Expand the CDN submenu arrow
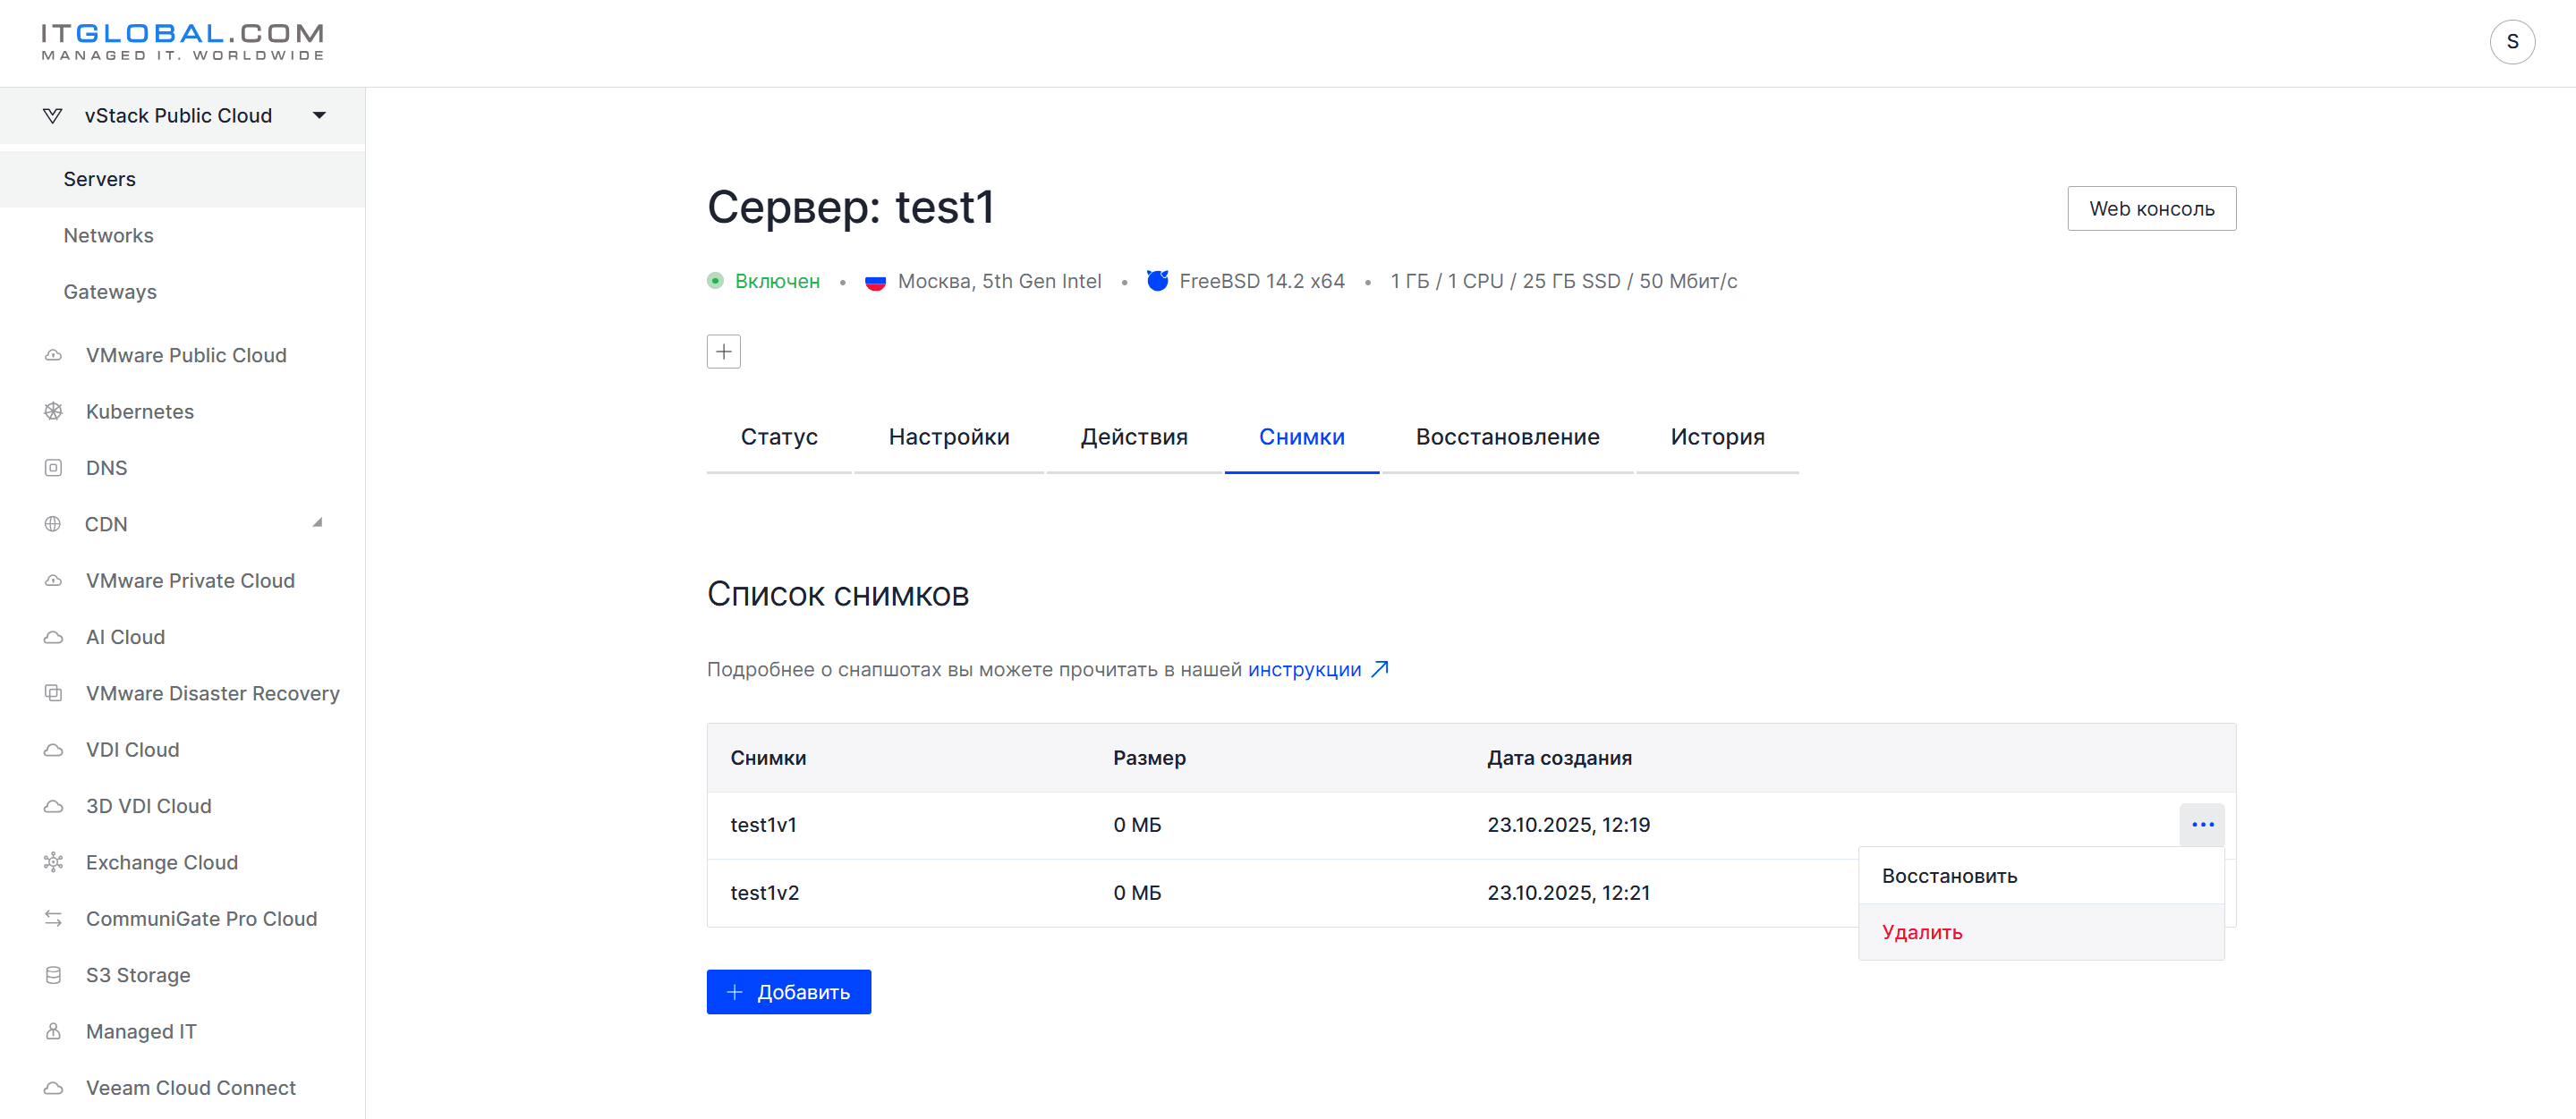The height and width of the screenshot is (1119, 2576). [317, 522]
